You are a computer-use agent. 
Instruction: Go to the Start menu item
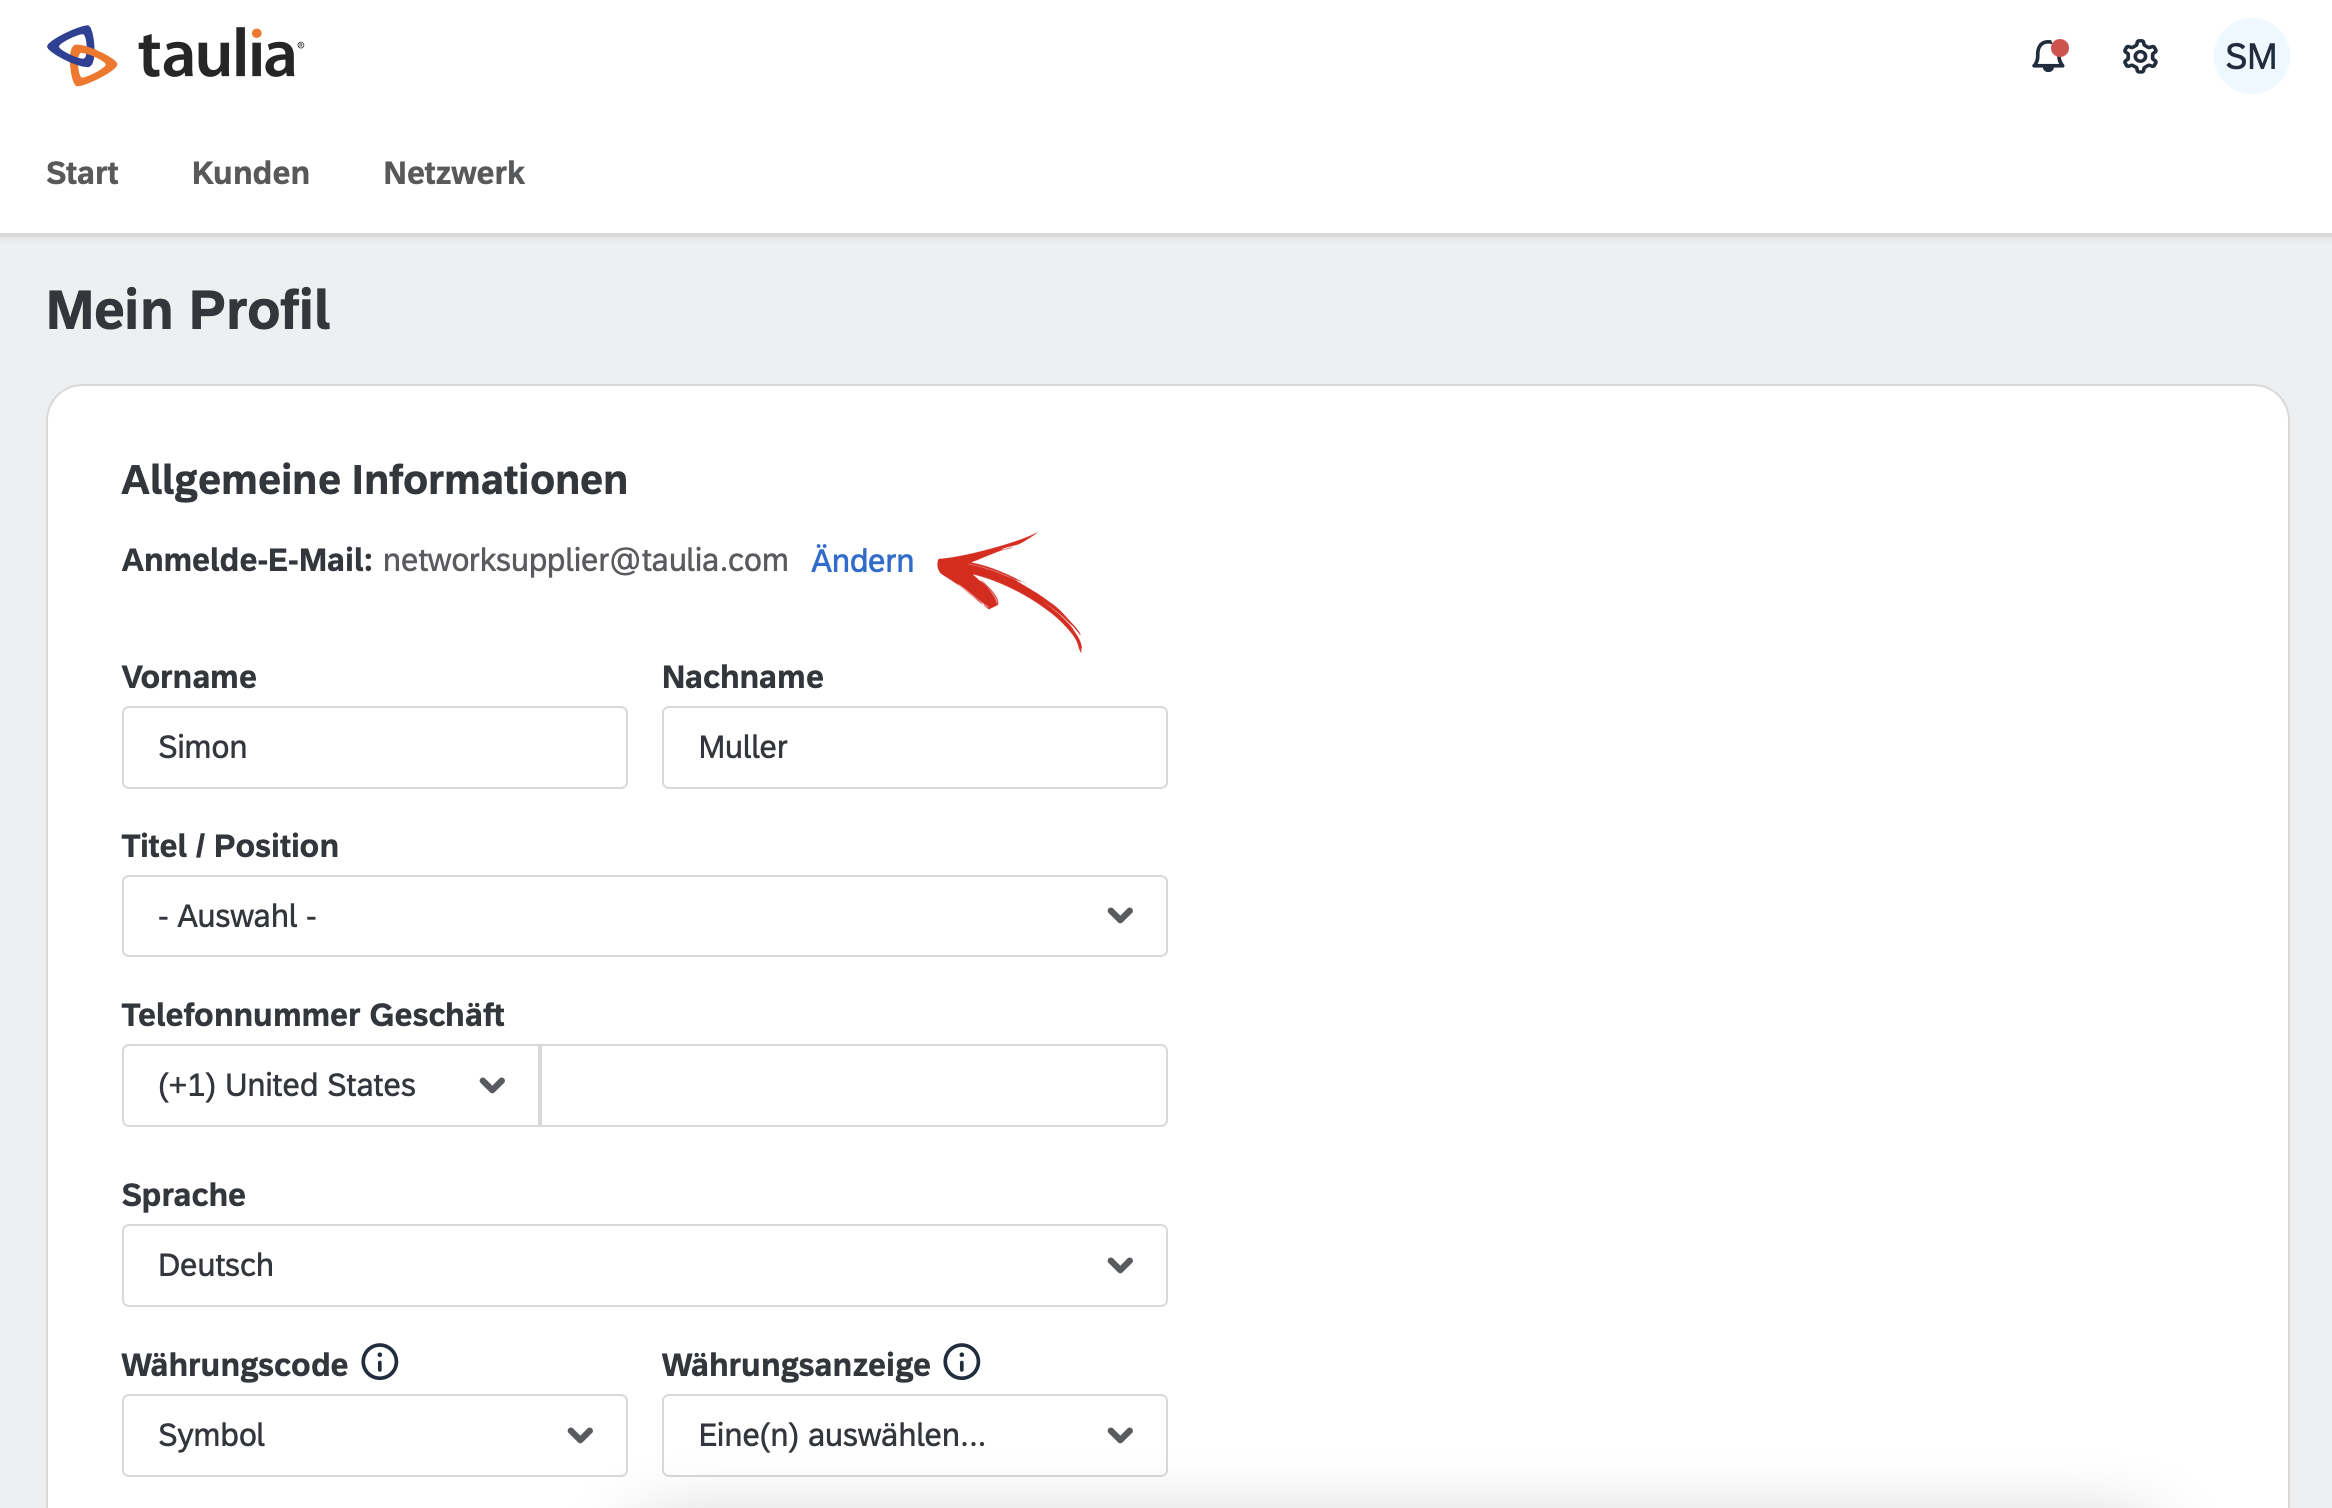tap(82, 173)
